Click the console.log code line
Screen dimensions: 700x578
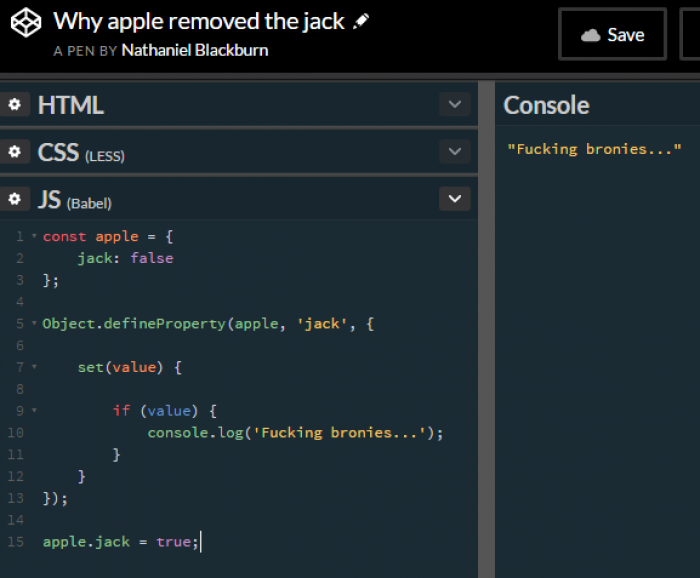point(295,433)
